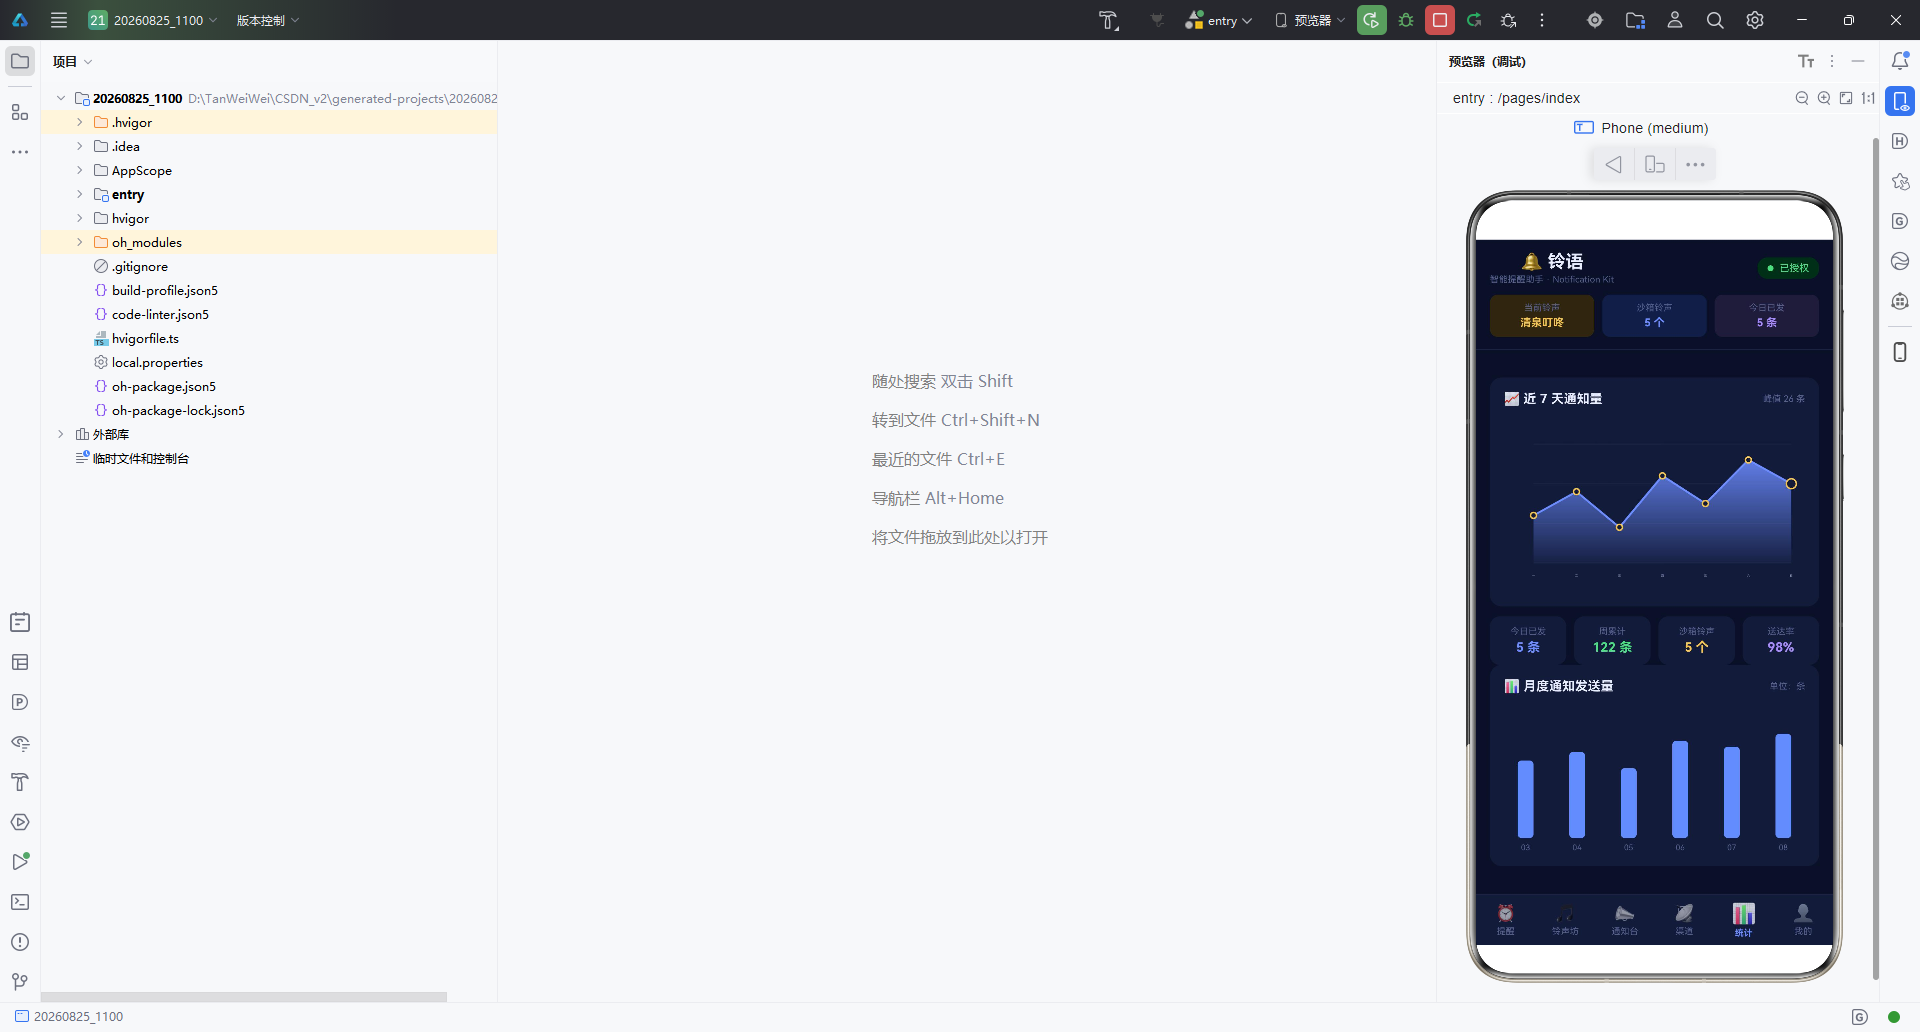This screenshot has height=1032, width=1920.
Task: Open the user account icon
Action: (x=1675, y=20)
